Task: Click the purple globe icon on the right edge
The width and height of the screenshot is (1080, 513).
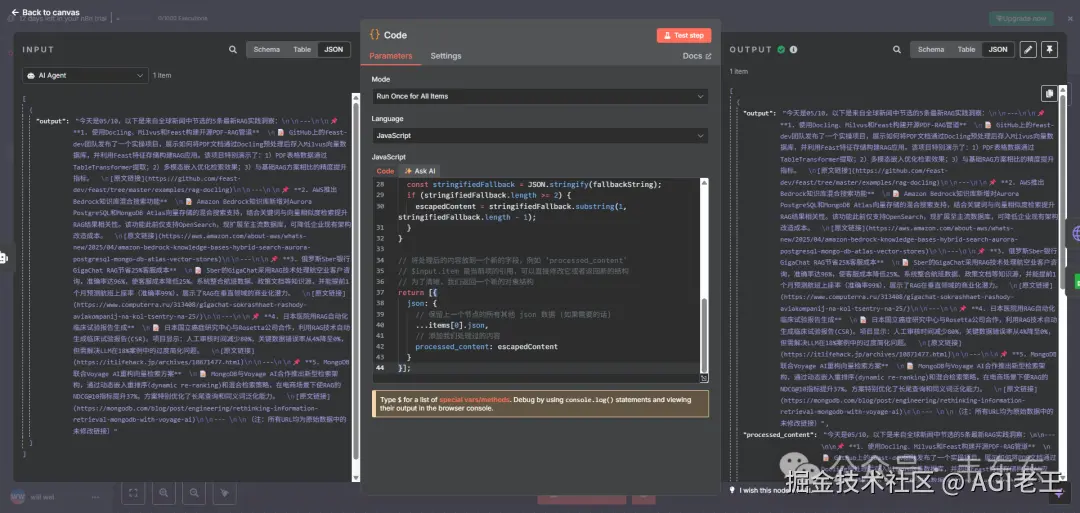Action: coord(1075,234)
